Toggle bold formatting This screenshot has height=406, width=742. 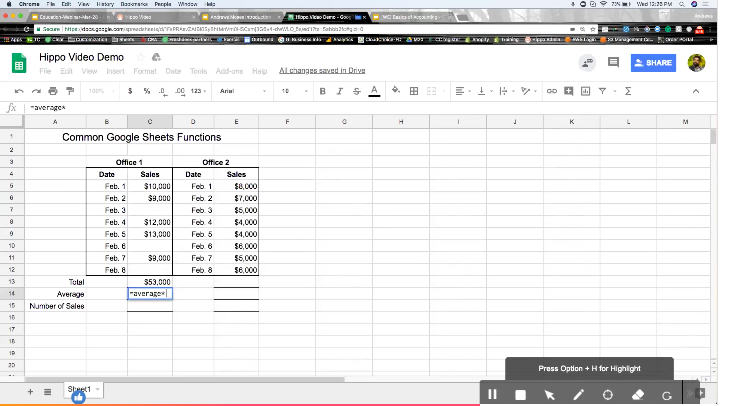click(322, 91)
